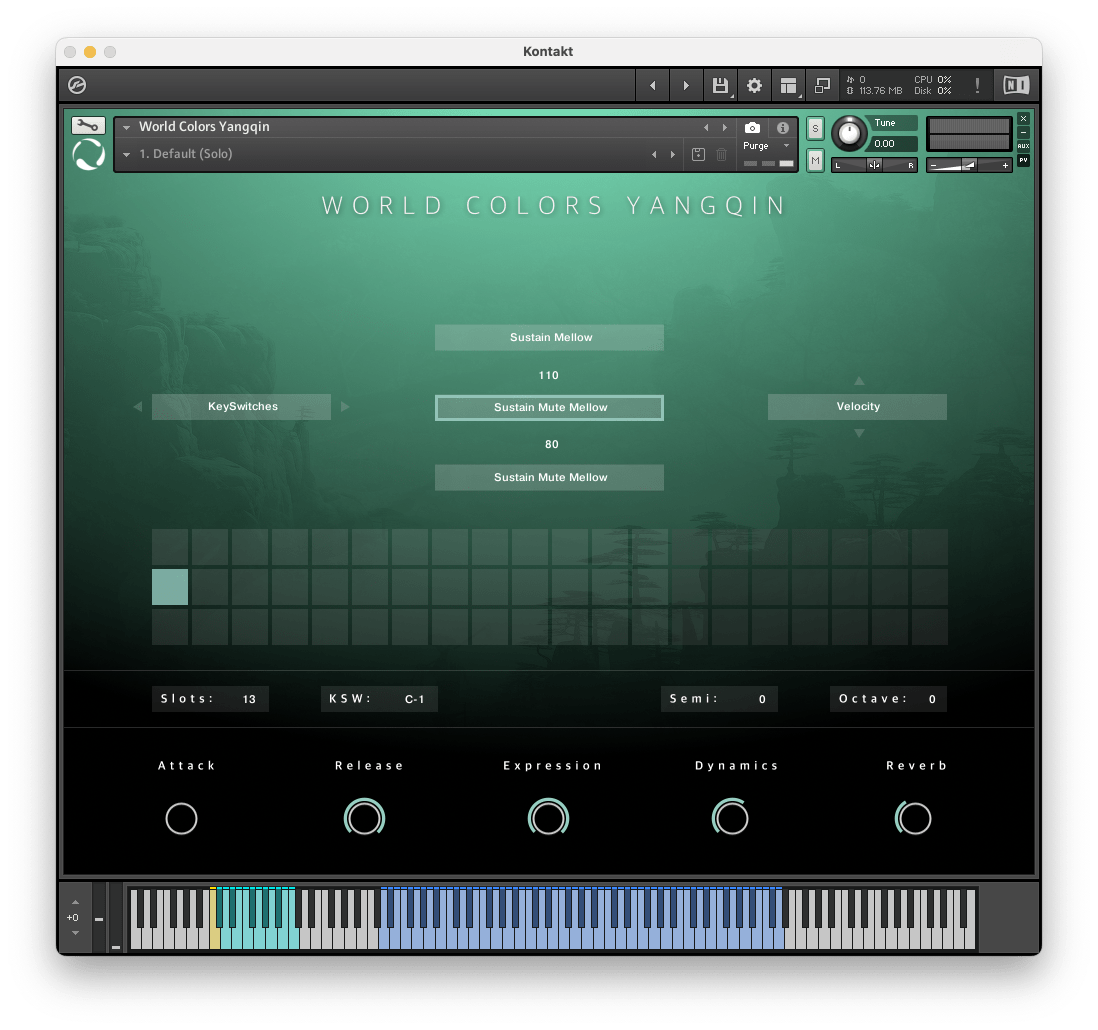Open the save floppy disk menu
Image resolution: width=1098 pixels, height=1030 pixels.
pos(721,85)
